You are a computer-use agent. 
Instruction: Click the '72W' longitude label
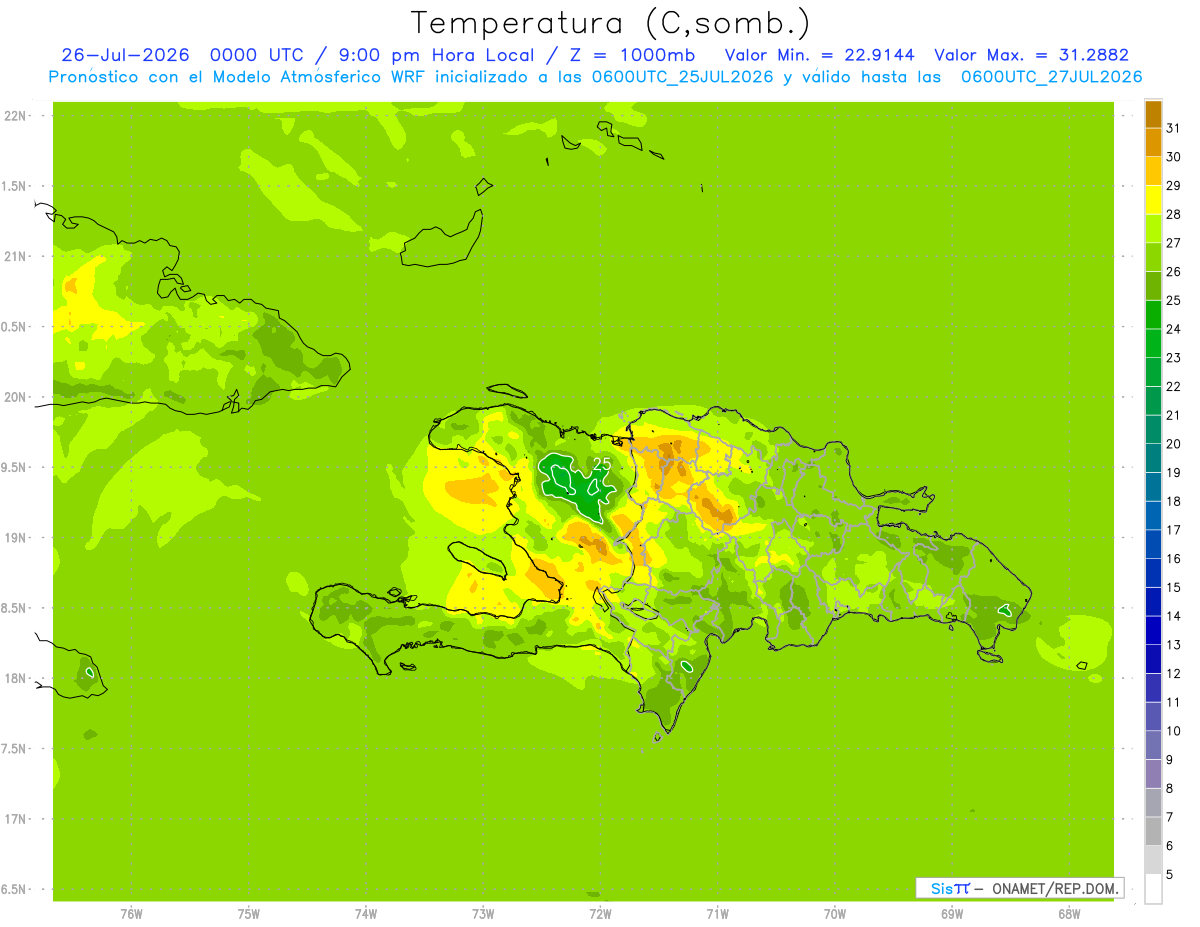coord(600,913)
